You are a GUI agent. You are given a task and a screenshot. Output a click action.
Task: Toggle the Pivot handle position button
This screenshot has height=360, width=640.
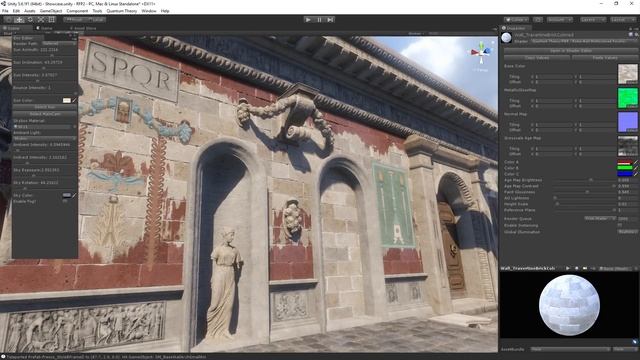(73, 20)
